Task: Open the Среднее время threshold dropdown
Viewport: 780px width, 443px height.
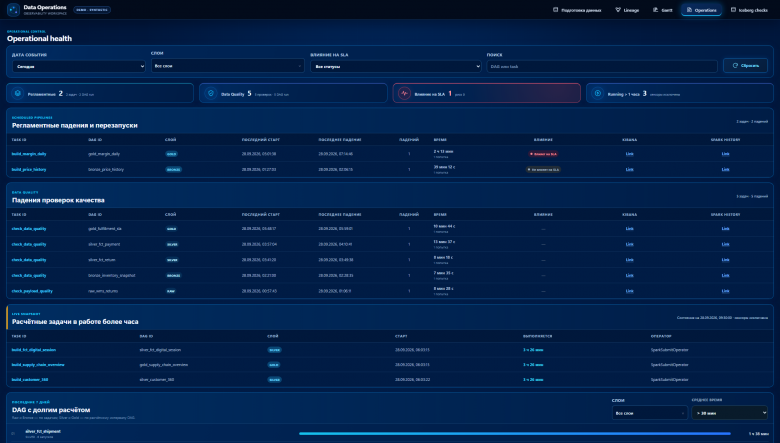Action: (729, 413)
